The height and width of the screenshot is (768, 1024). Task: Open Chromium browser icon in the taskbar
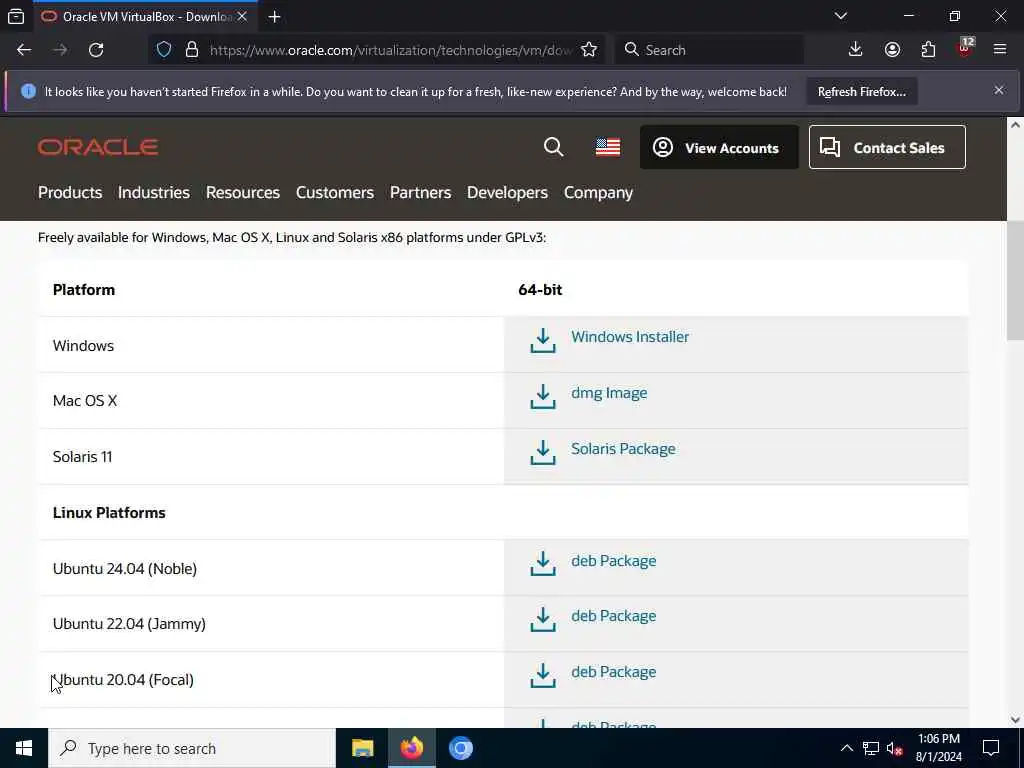coord(460,748)
